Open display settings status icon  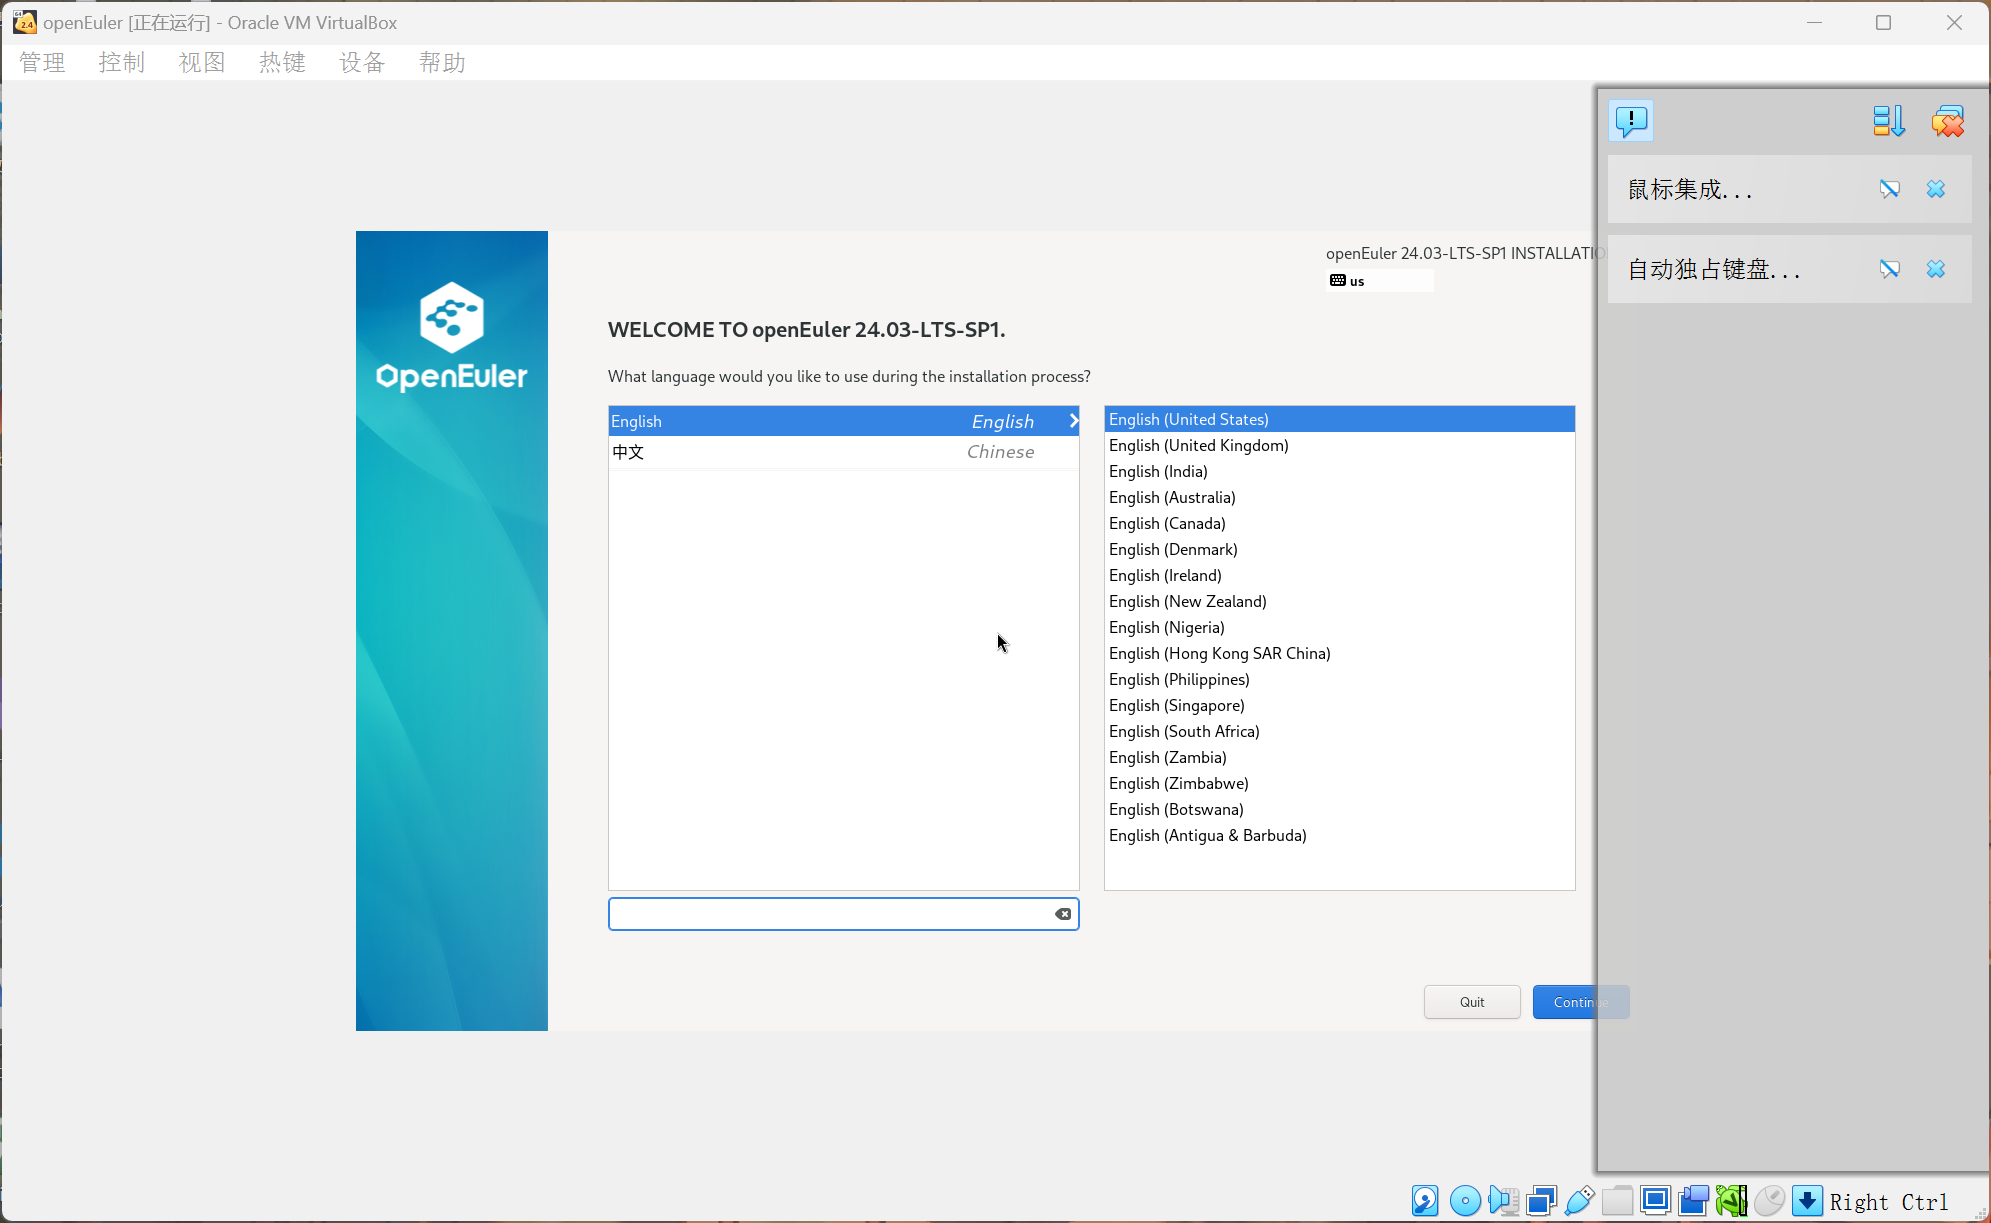[1656, 1200]
